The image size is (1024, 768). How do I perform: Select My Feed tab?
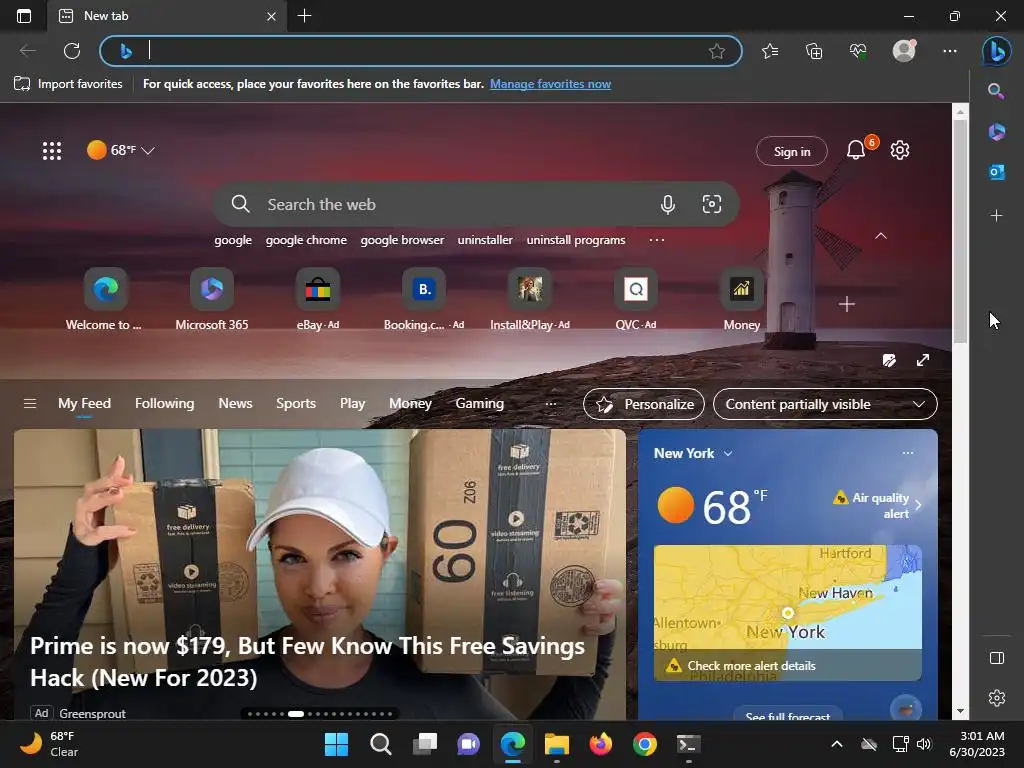pos(84,404)
